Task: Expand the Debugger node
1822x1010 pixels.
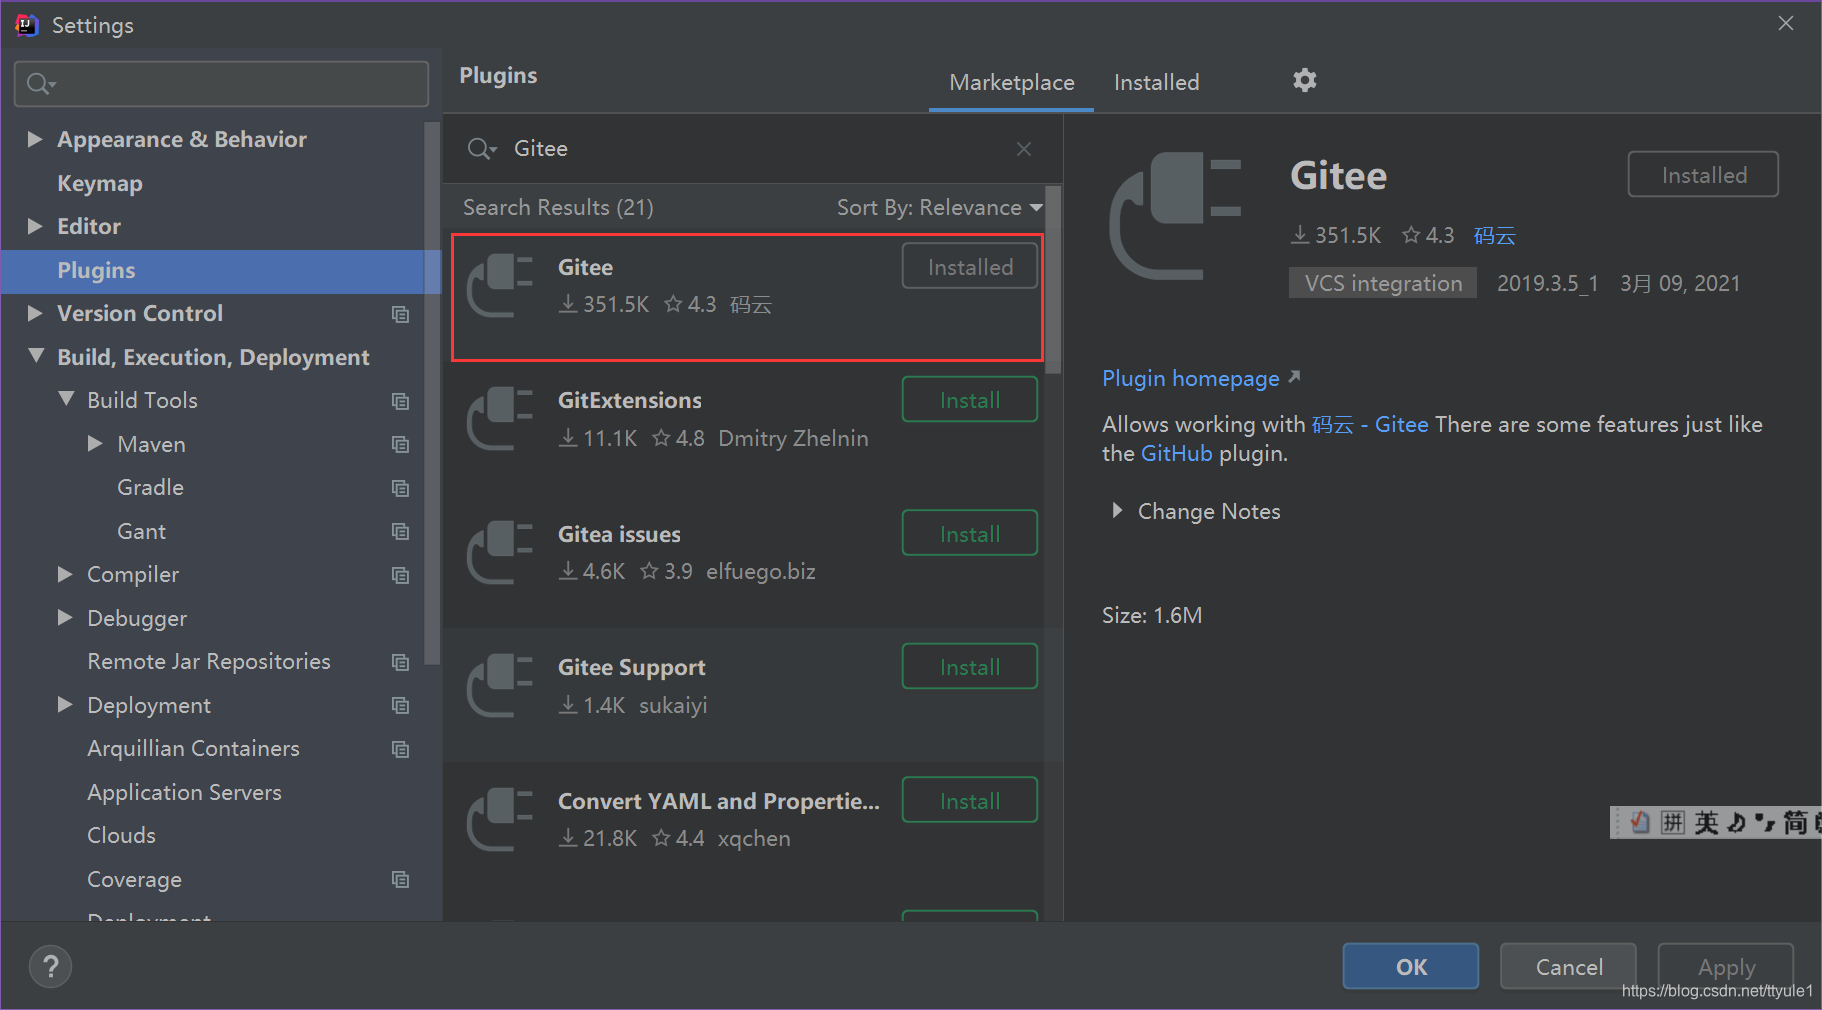Action: (65, 617)
